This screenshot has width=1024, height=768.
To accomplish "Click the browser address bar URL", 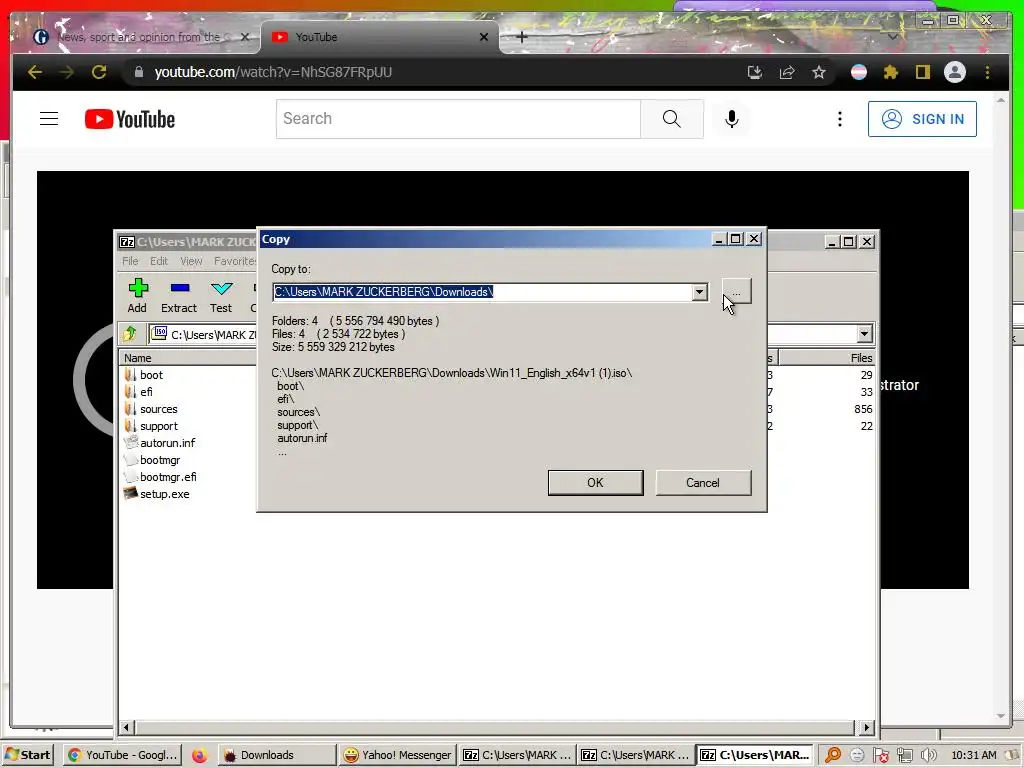I will coord(273,72).
